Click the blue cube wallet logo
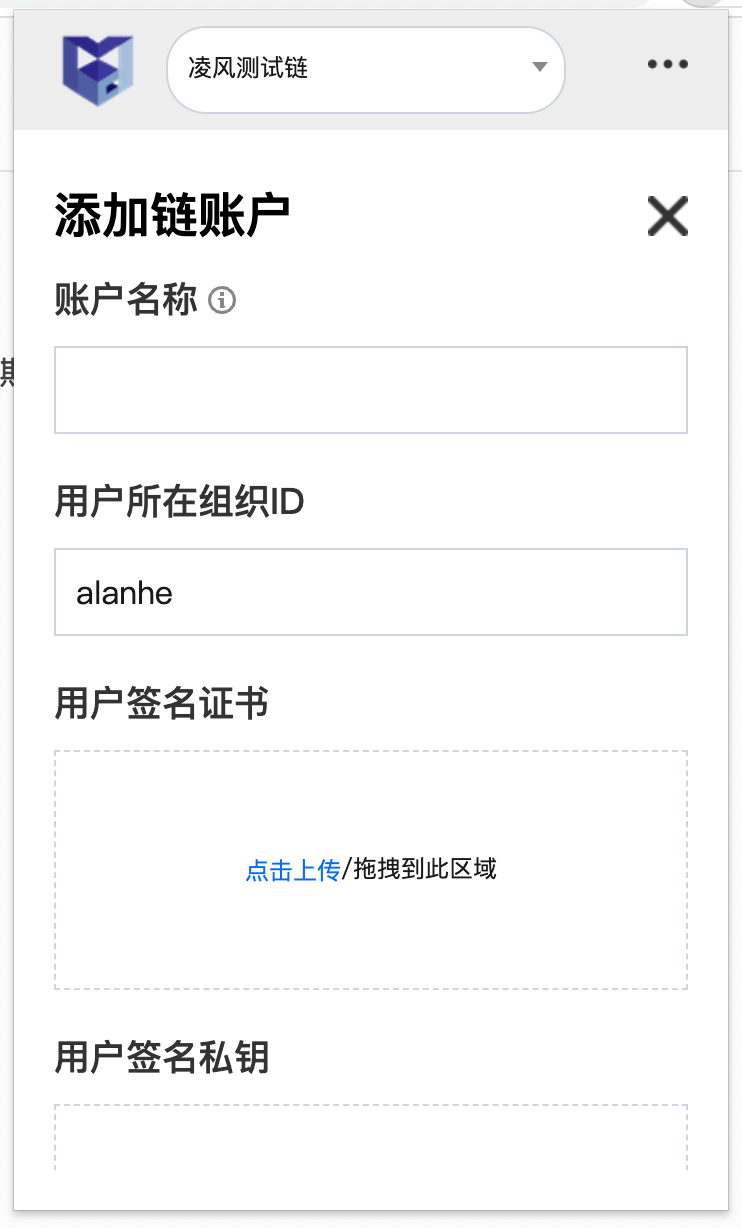 97,69
